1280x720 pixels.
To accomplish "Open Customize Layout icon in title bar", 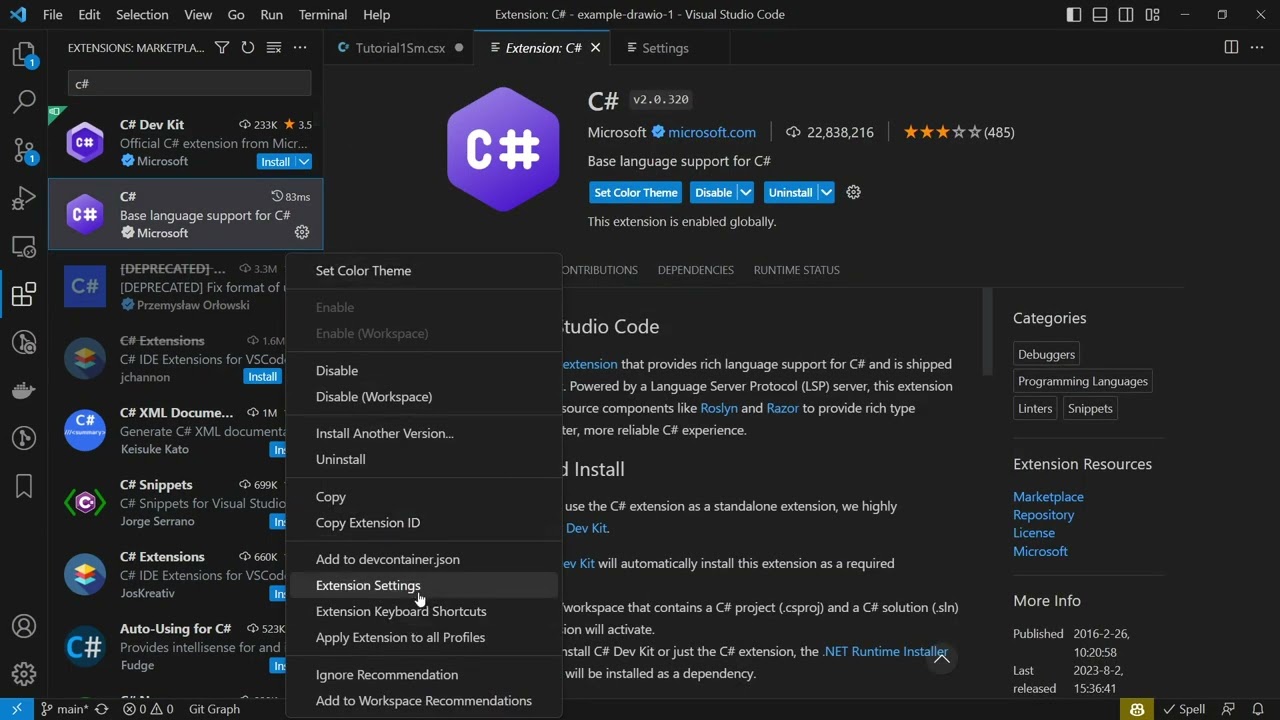I will point(1153,15).
